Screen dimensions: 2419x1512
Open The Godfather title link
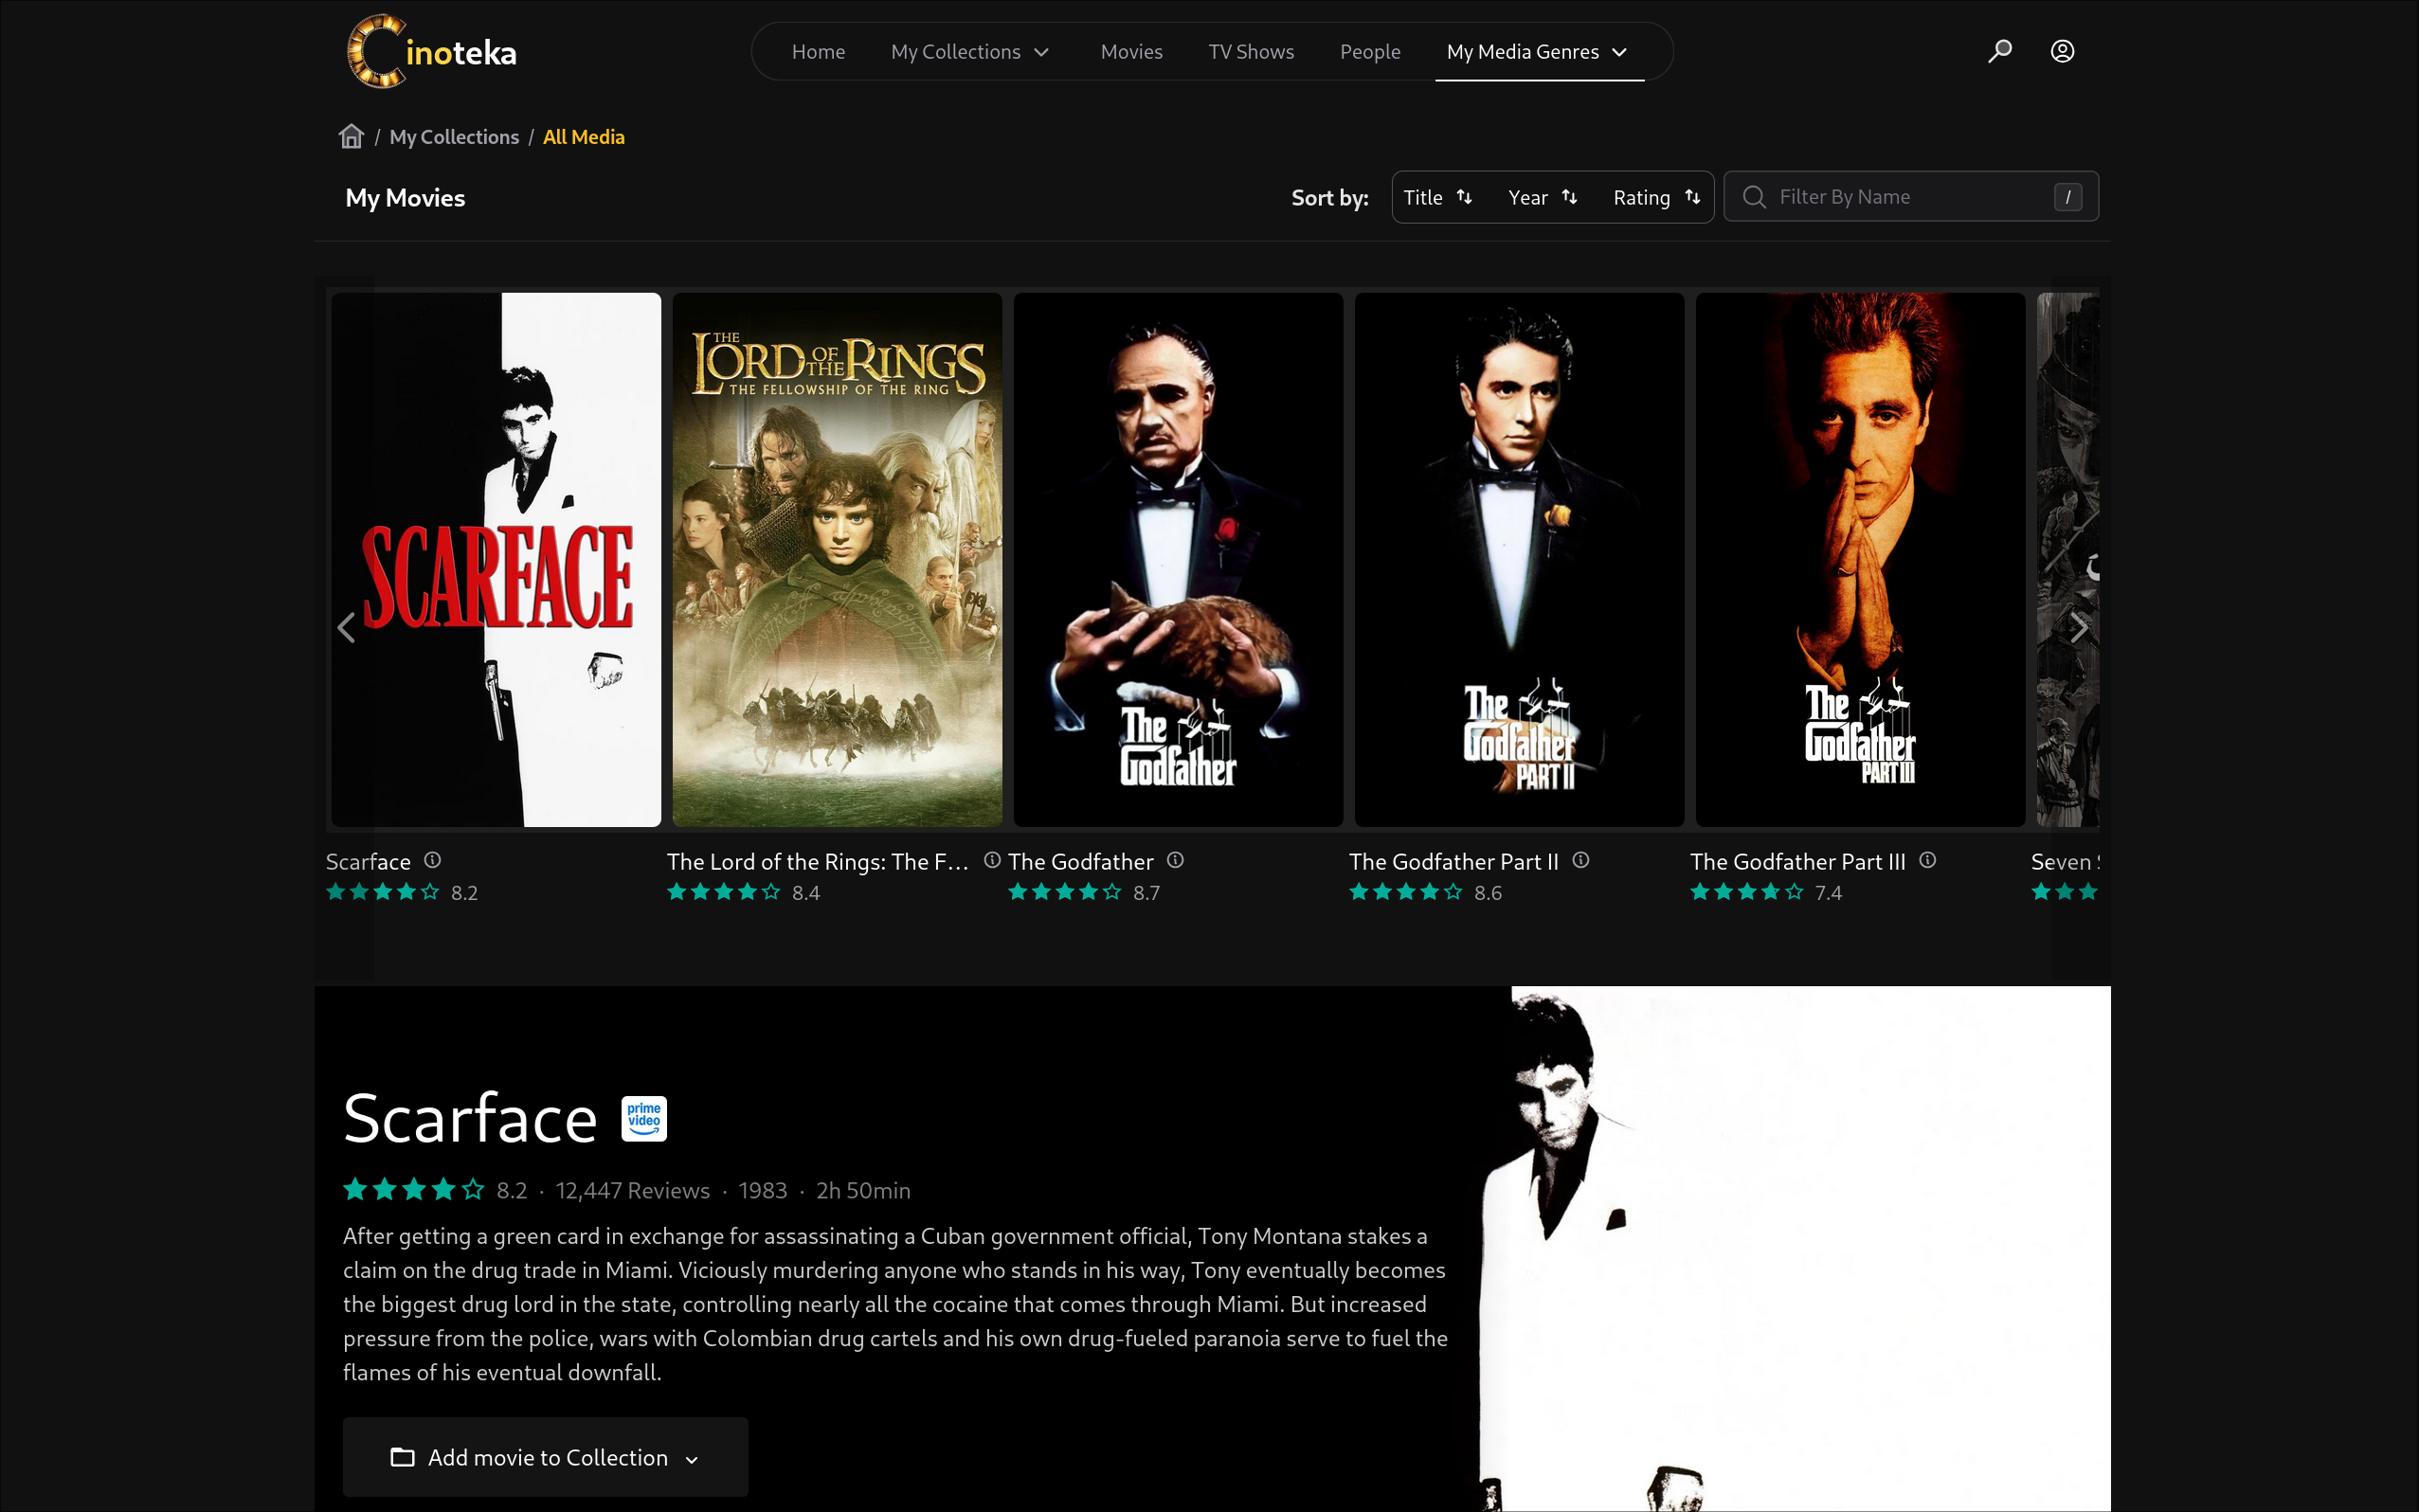(x=1080, y=861)
